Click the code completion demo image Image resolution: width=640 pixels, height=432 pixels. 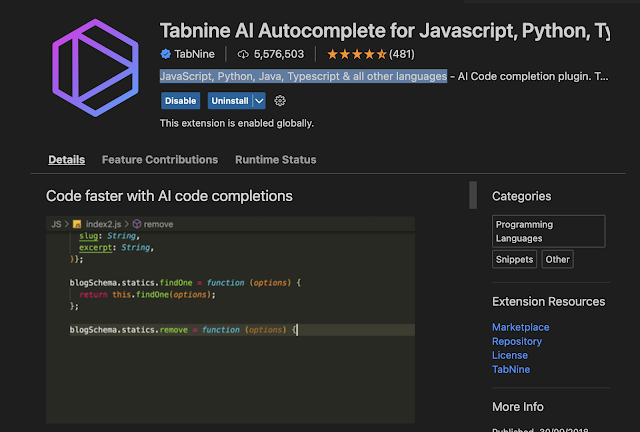(230, 320)
